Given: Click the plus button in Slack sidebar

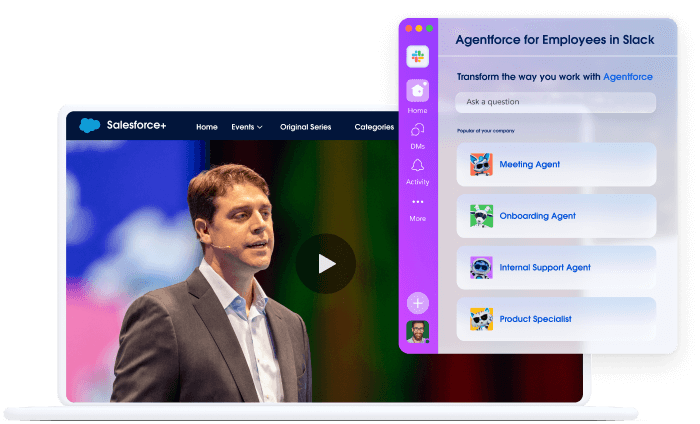Looking at the screenshot, I should click(x=417, y=303).
